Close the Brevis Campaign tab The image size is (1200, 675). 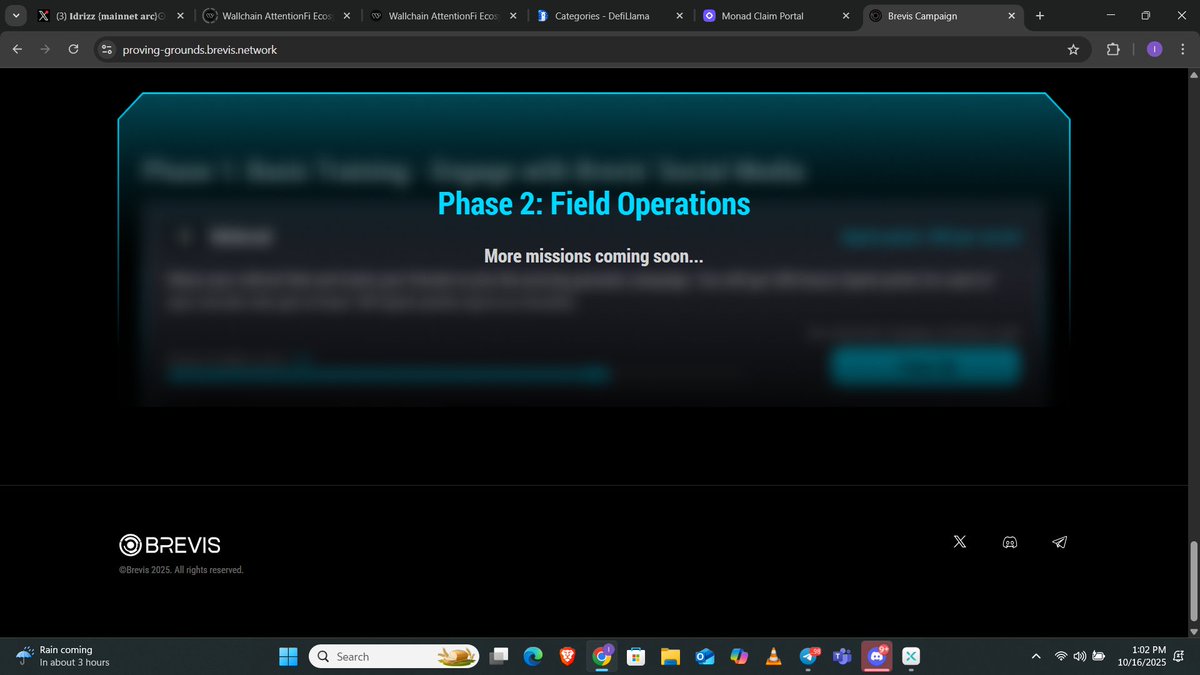(x=1012, y=16)
